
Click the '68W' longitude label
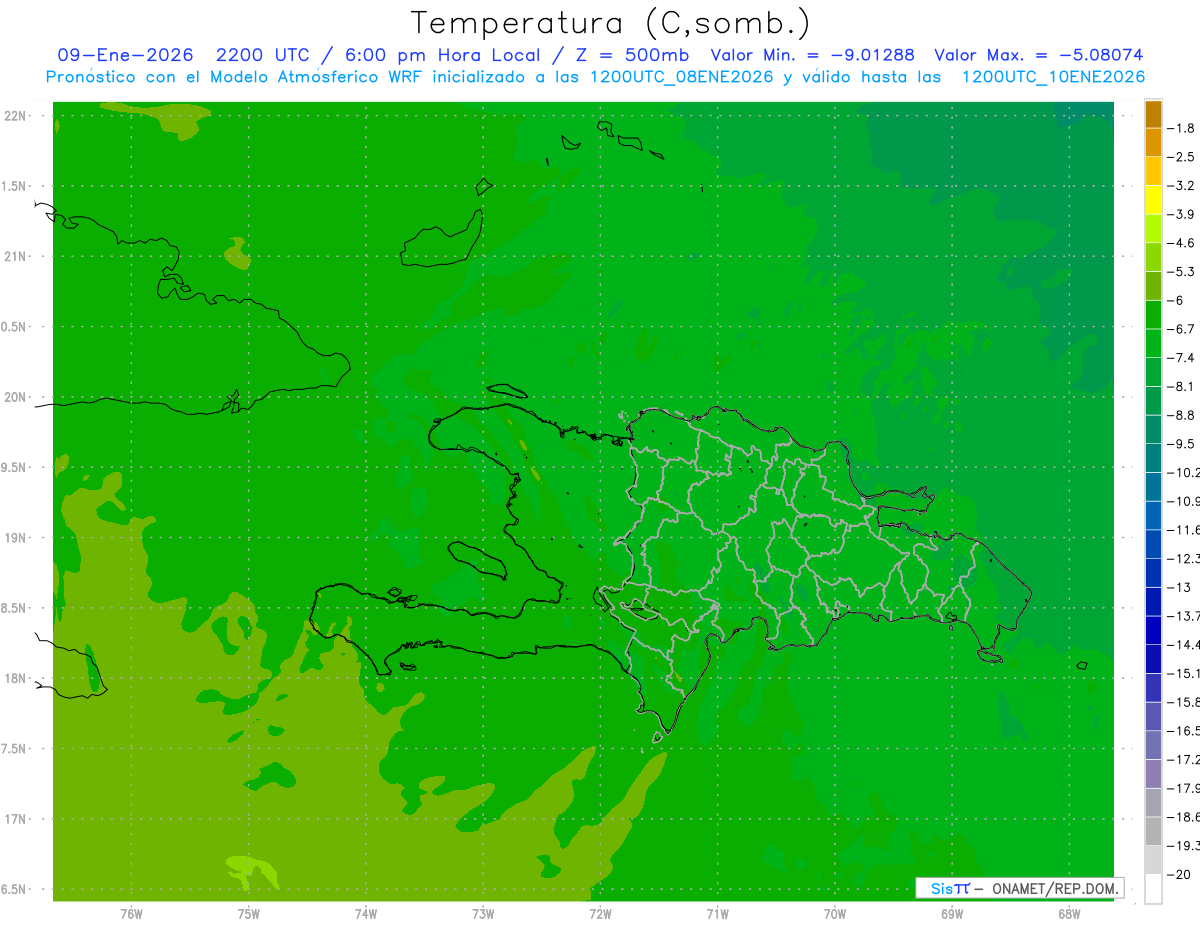[x=1068, y=914]
